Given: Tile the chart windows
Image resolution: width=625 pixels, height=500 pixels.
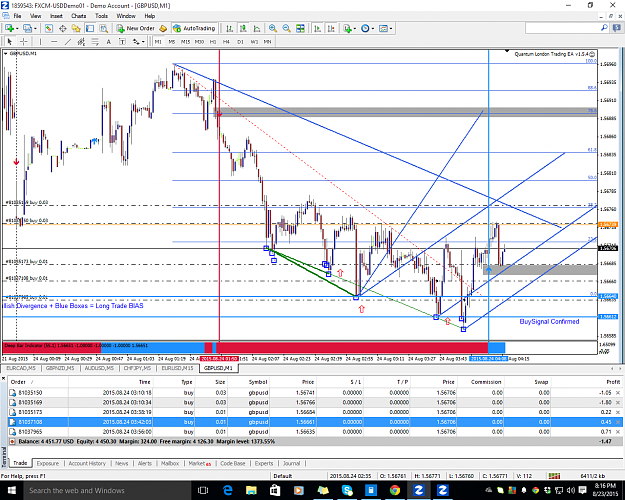Looking at the screenshot, I should click(300, 28).
